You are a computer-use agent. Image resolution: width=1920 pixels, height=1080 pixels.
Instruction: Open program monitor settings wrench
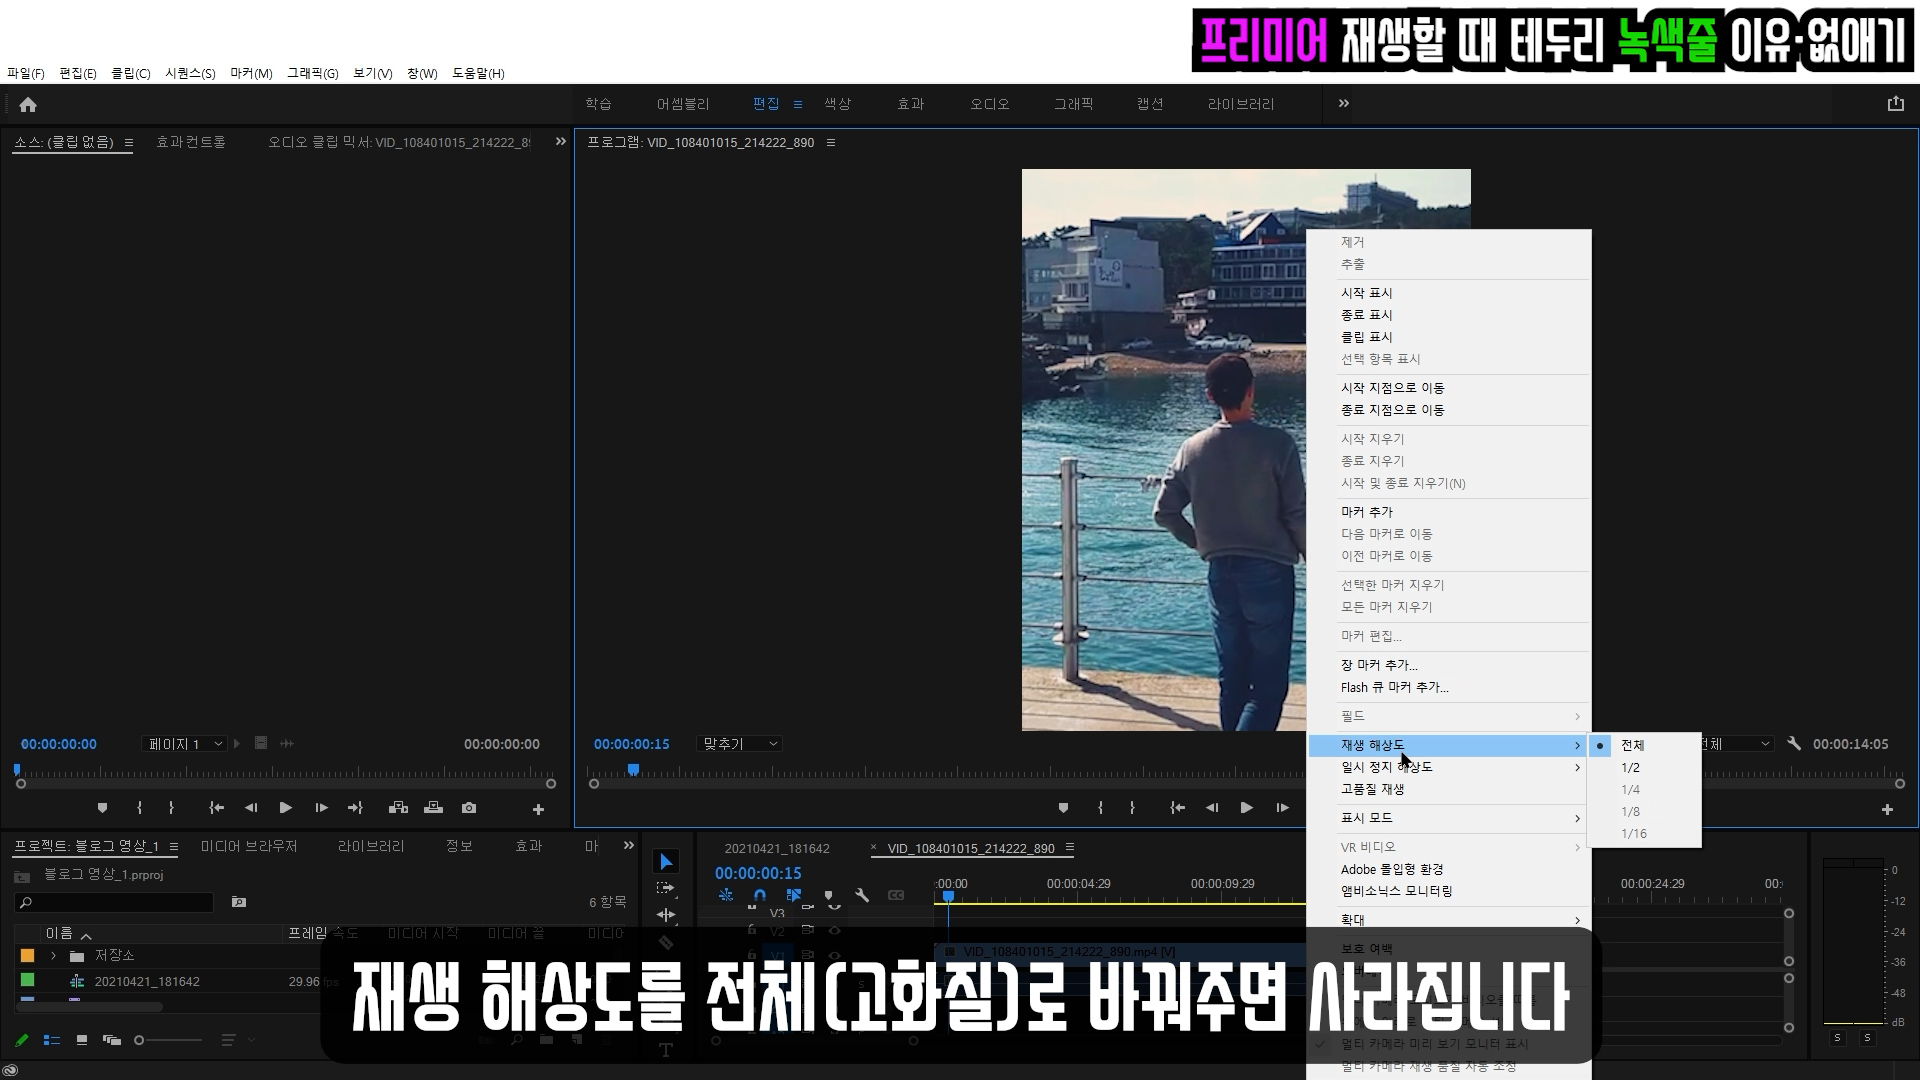[x=1794, y=744]
